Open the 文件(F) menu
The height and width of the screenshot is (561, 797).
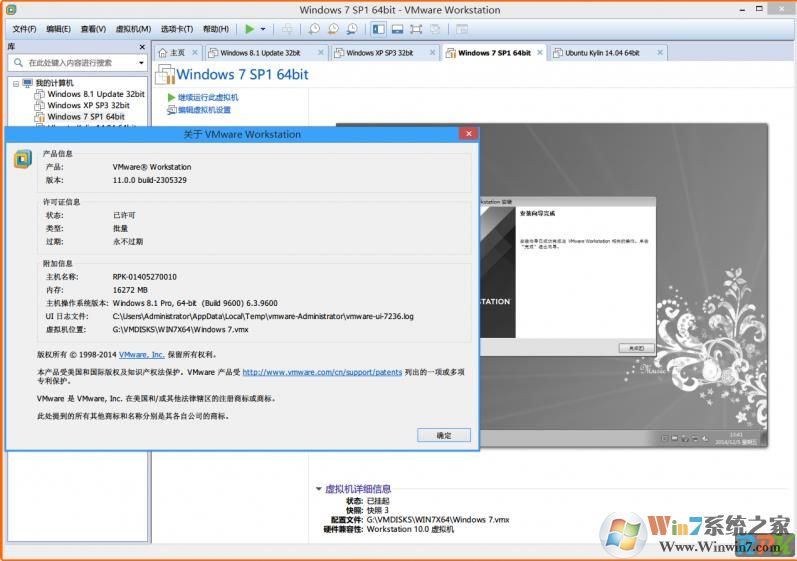click(24, 29)
